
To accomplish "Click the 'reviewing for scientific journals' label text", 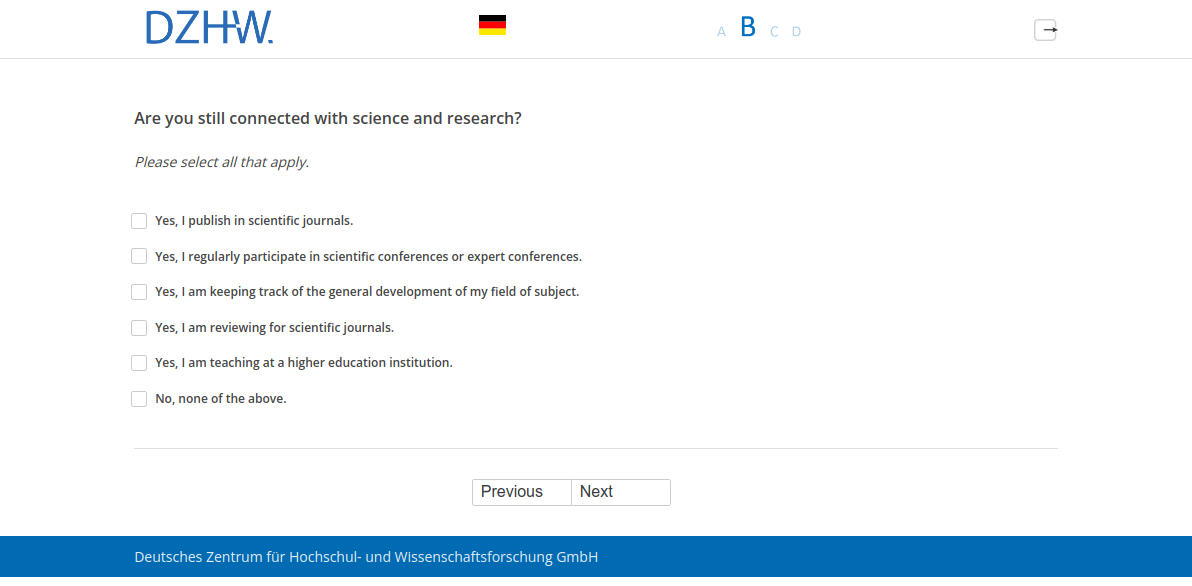I will coord(275,328).
